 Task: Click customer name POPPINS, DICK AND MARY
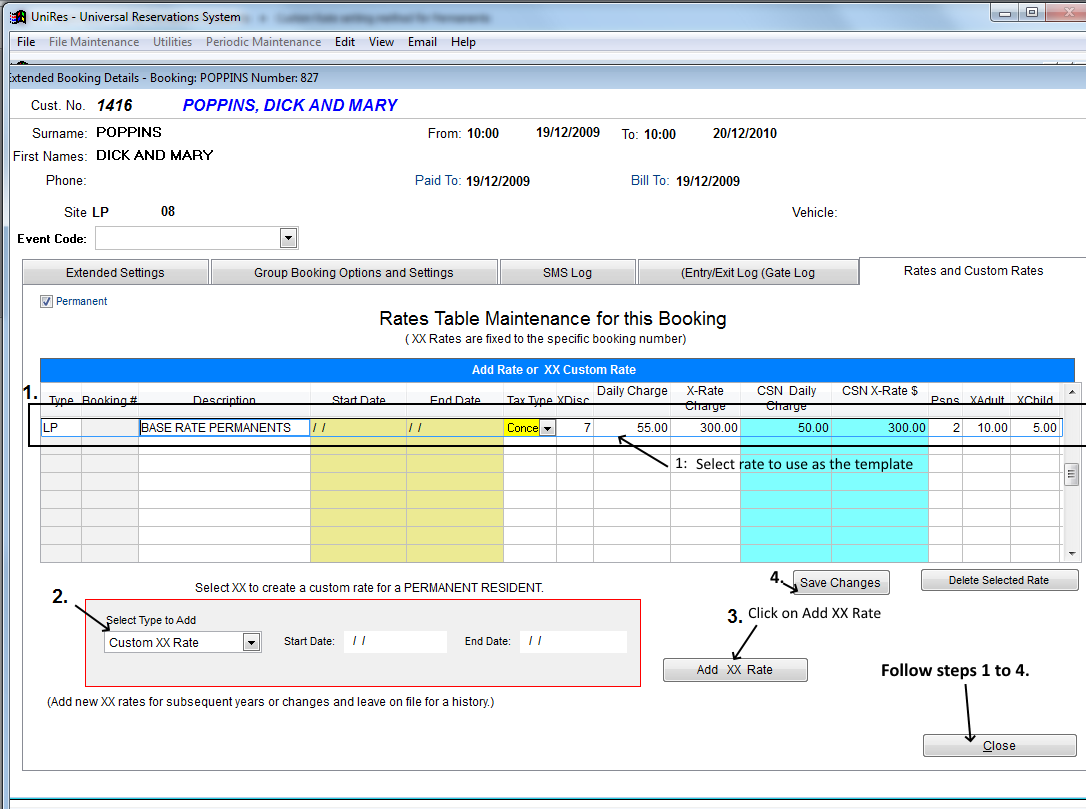[x=290, y=105]
